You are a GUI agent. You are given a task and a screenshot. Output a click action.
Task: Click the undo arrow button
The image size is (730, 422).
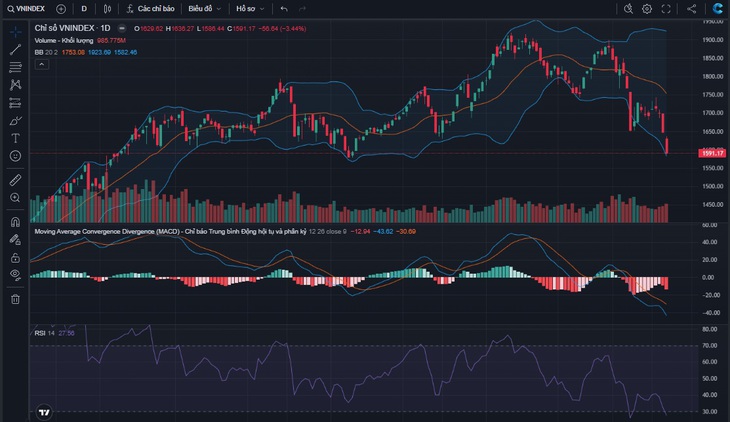click(284, 8)
